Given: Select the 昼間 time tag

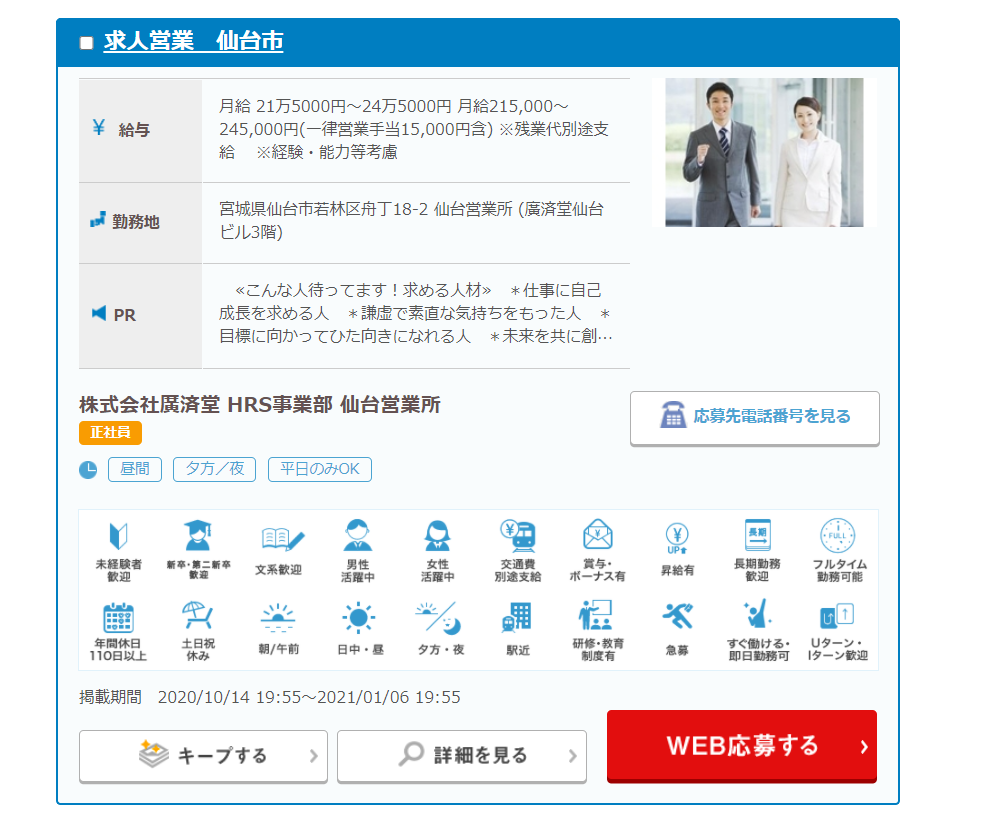Looking at the screenshot, I should pyautogui.click(x=135, y=470).
